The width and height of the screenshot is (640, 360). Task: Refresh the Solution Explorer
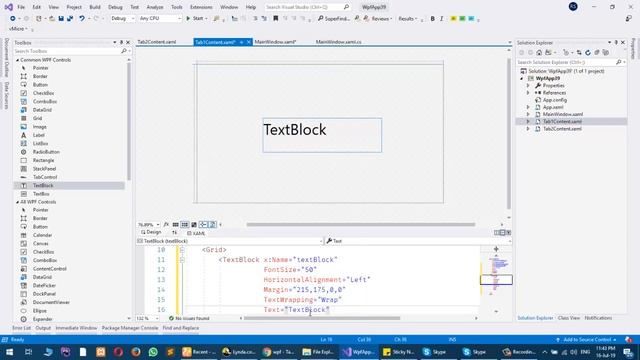pyautogui.click(x=588, y=53)
